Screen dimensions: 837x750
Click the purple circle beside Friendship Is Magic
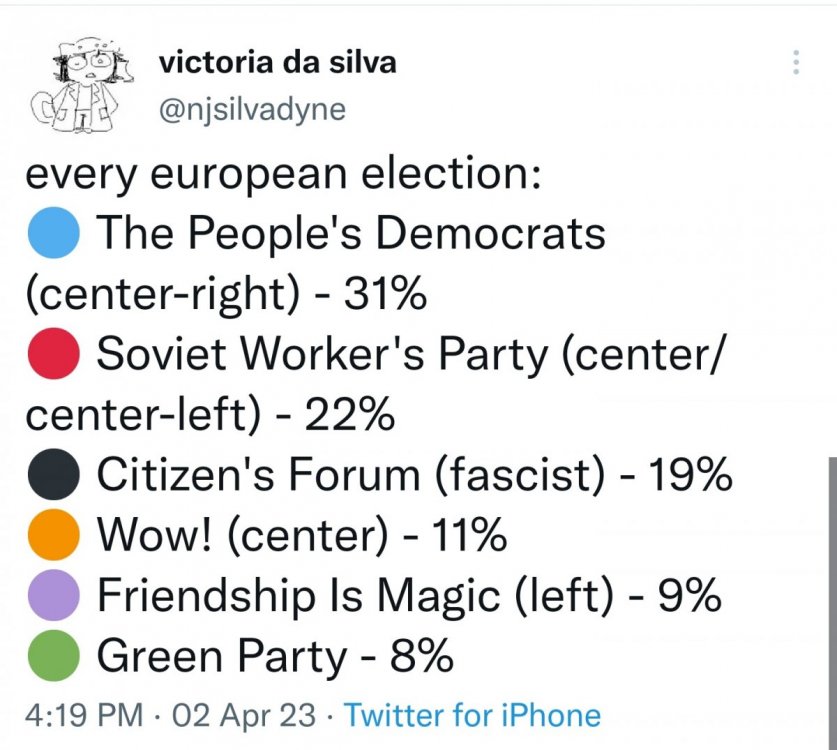click(54, 595)
